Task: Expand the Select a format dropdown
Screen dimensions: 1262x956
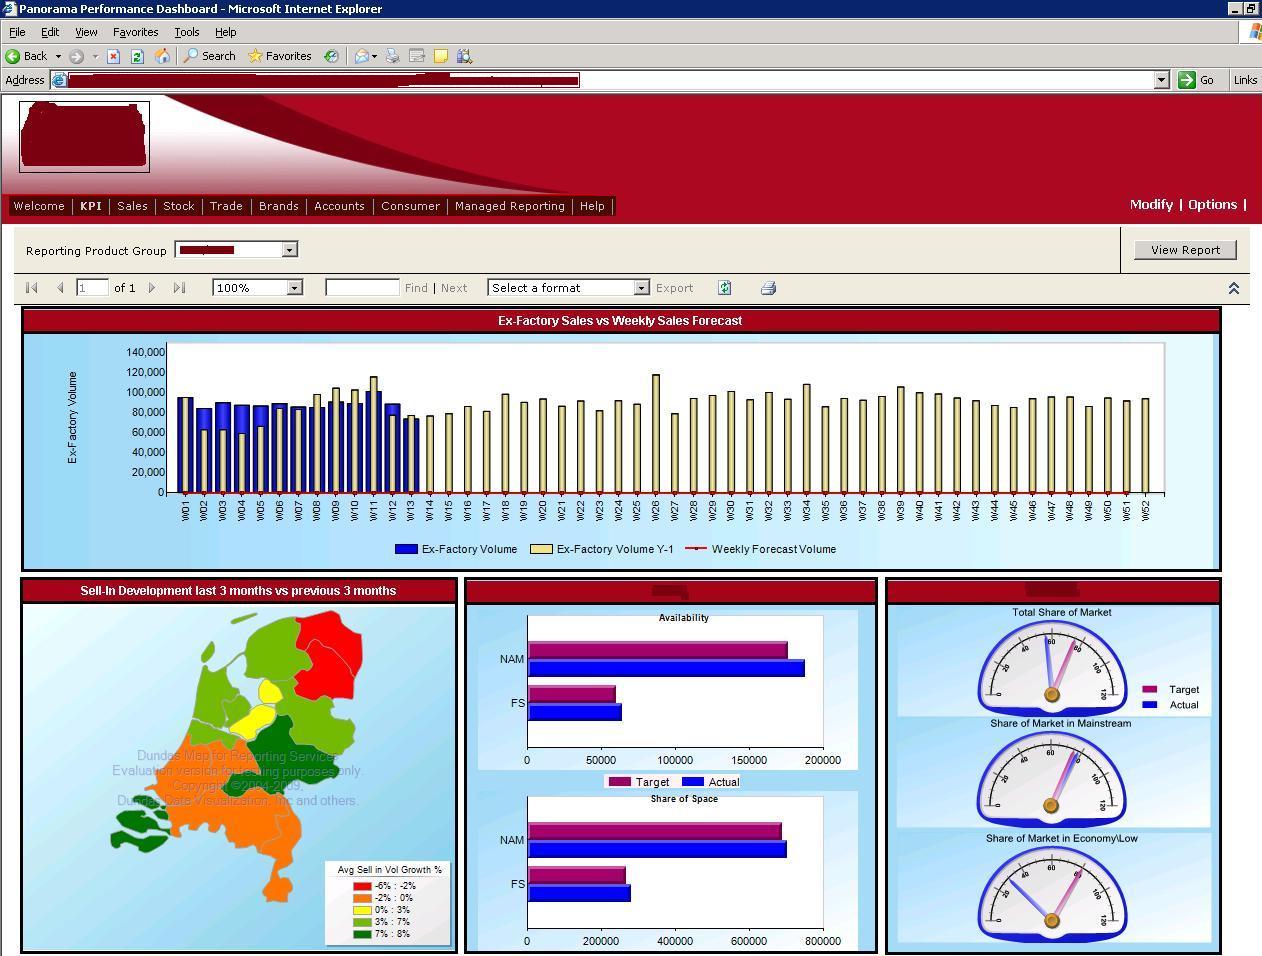Action: (x=641, y=288)
